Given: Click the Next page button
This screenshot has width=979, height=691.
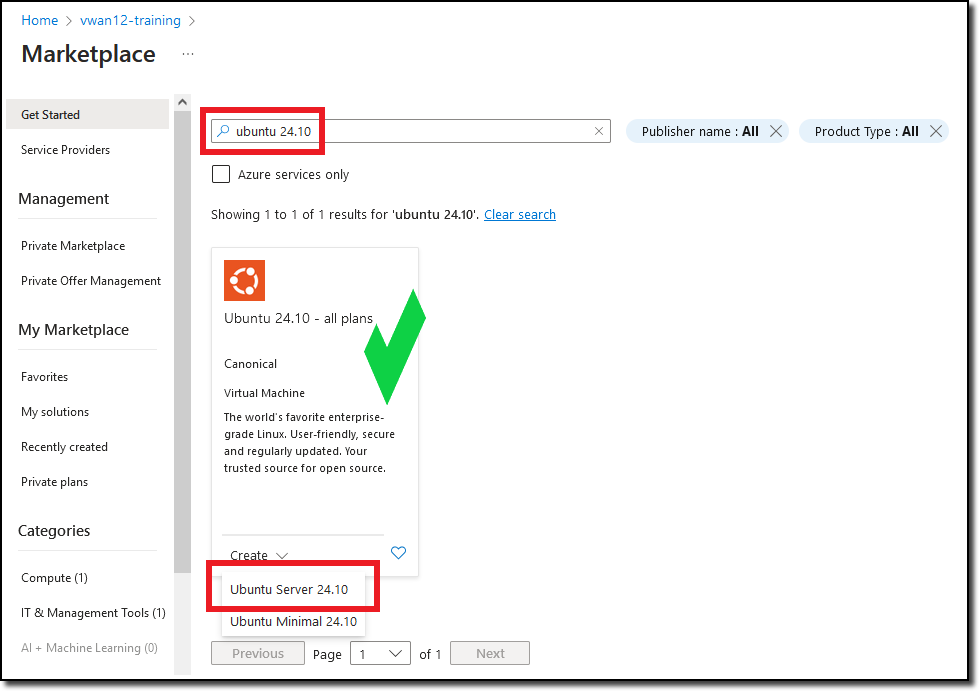Looking at the screenshot, I should click(490, 654).
